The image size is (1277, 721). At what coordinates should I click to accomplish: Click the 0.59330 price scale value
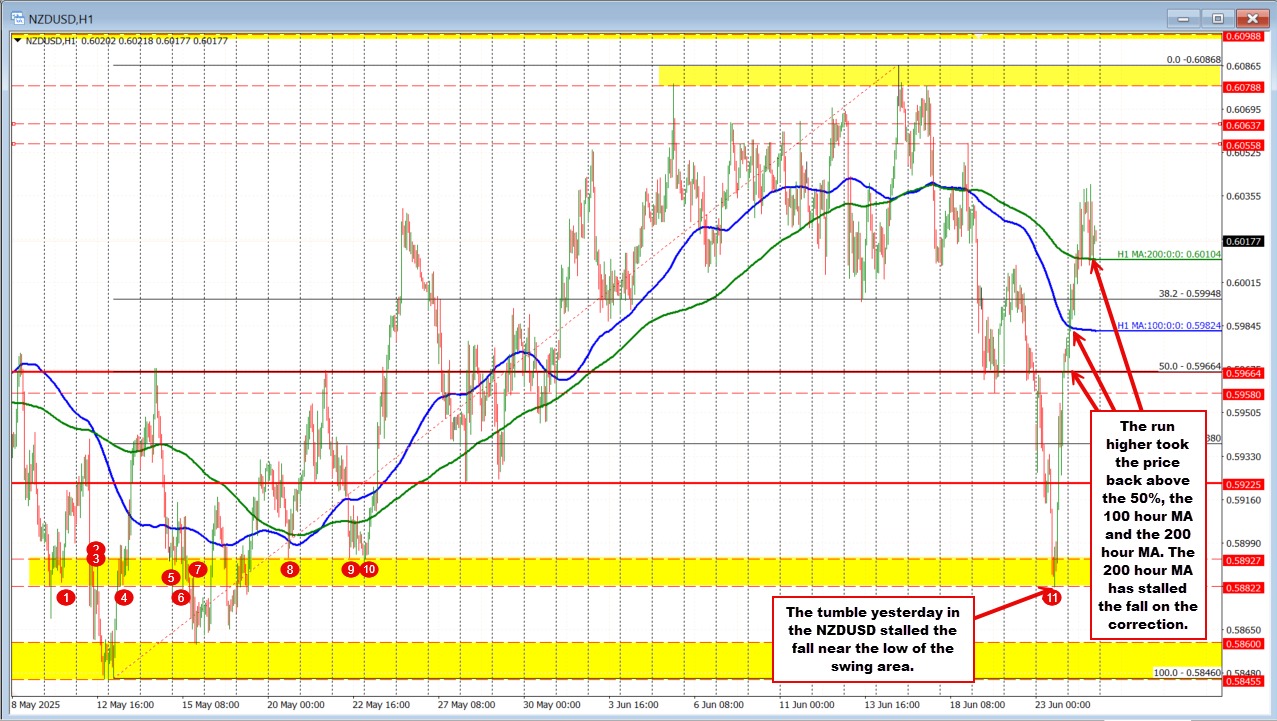[1244, 457]
